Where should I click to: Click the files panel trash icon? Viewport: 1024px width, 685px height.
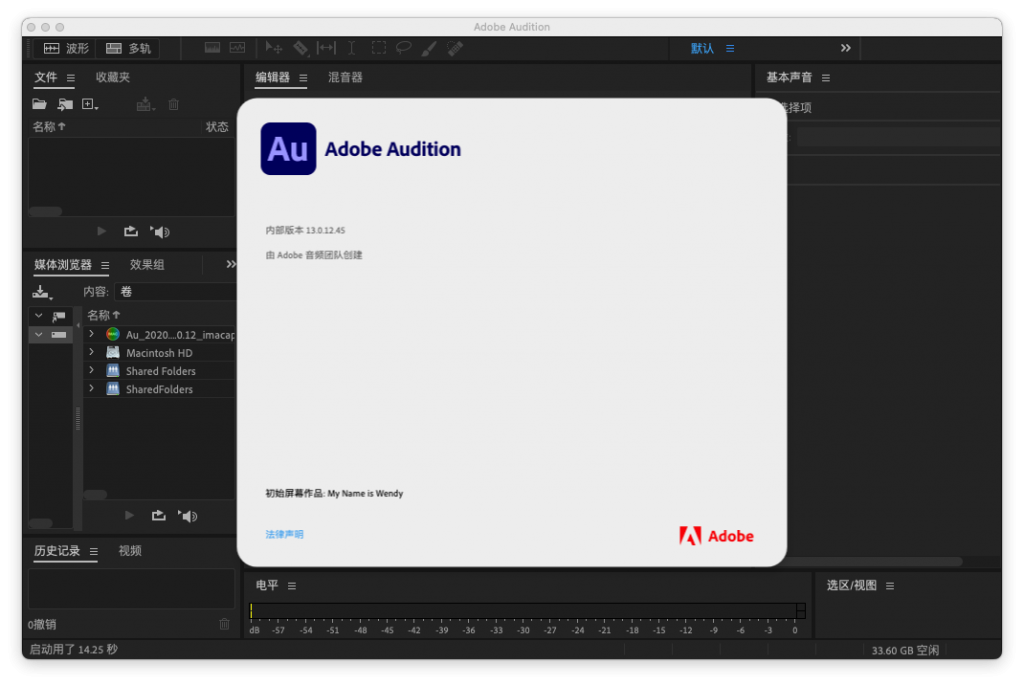pos(174,104)
